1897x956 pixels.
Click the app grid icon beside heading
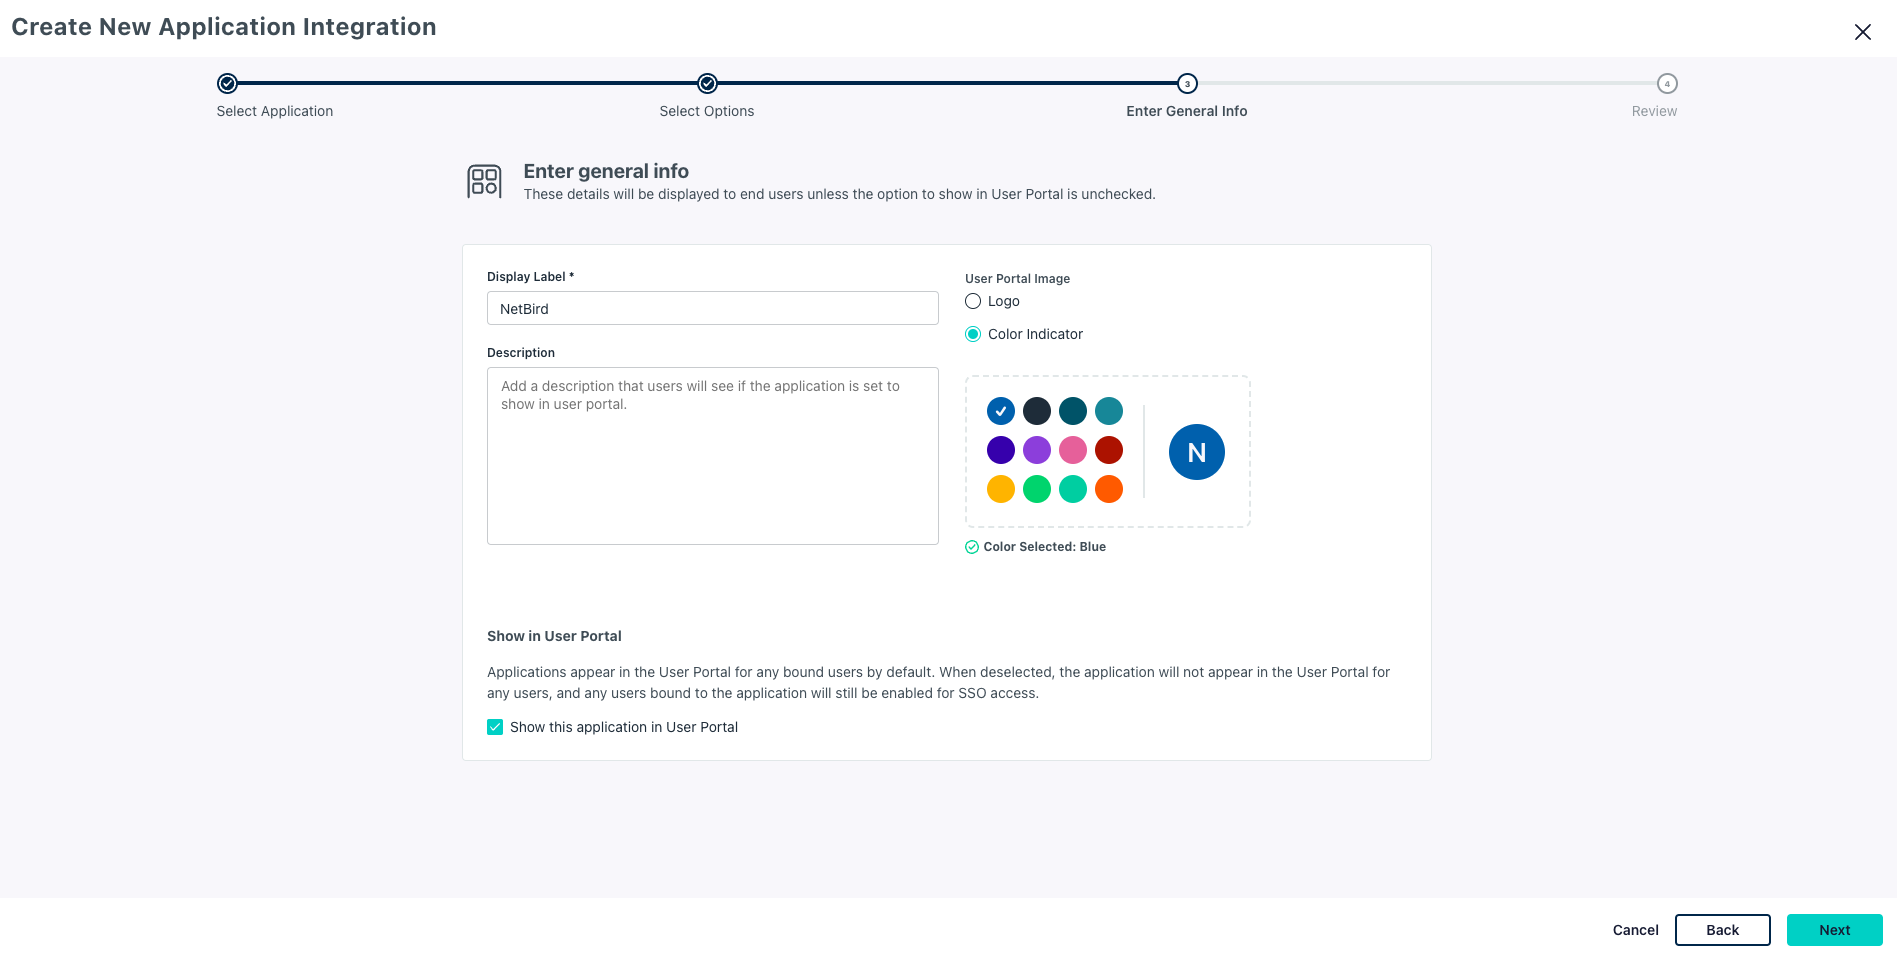(x=485, y=181)
